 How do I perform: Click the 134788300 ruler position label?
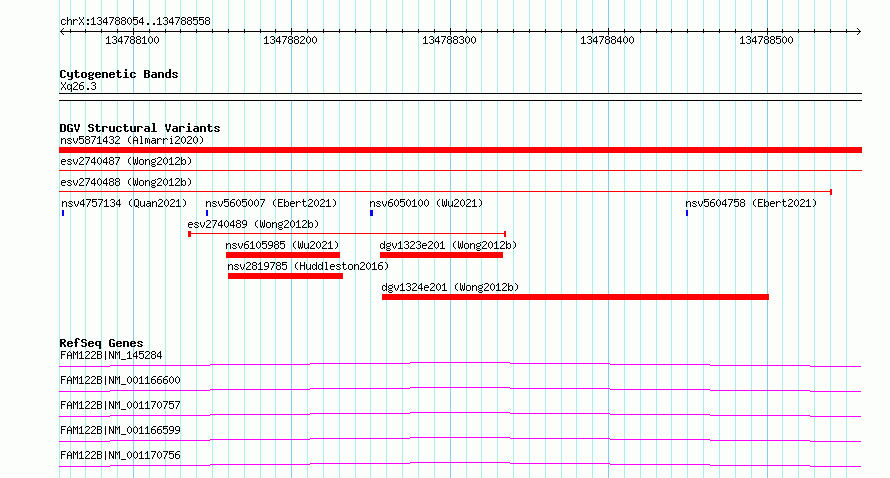(x=449, y=40)
